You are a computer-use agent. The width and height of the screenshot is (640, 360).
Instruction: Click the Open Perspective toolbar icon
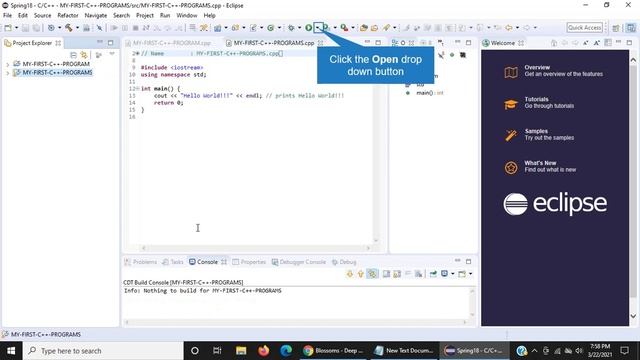[x=616, y=28]
